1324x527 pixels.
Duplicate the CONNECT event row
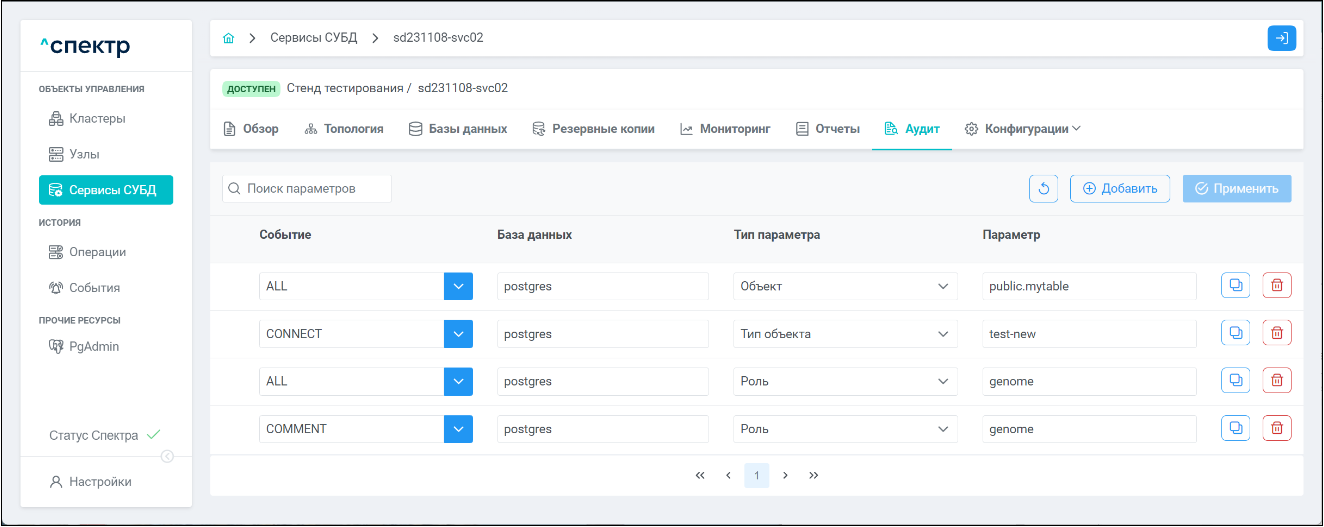click(x=1235, y=333)
